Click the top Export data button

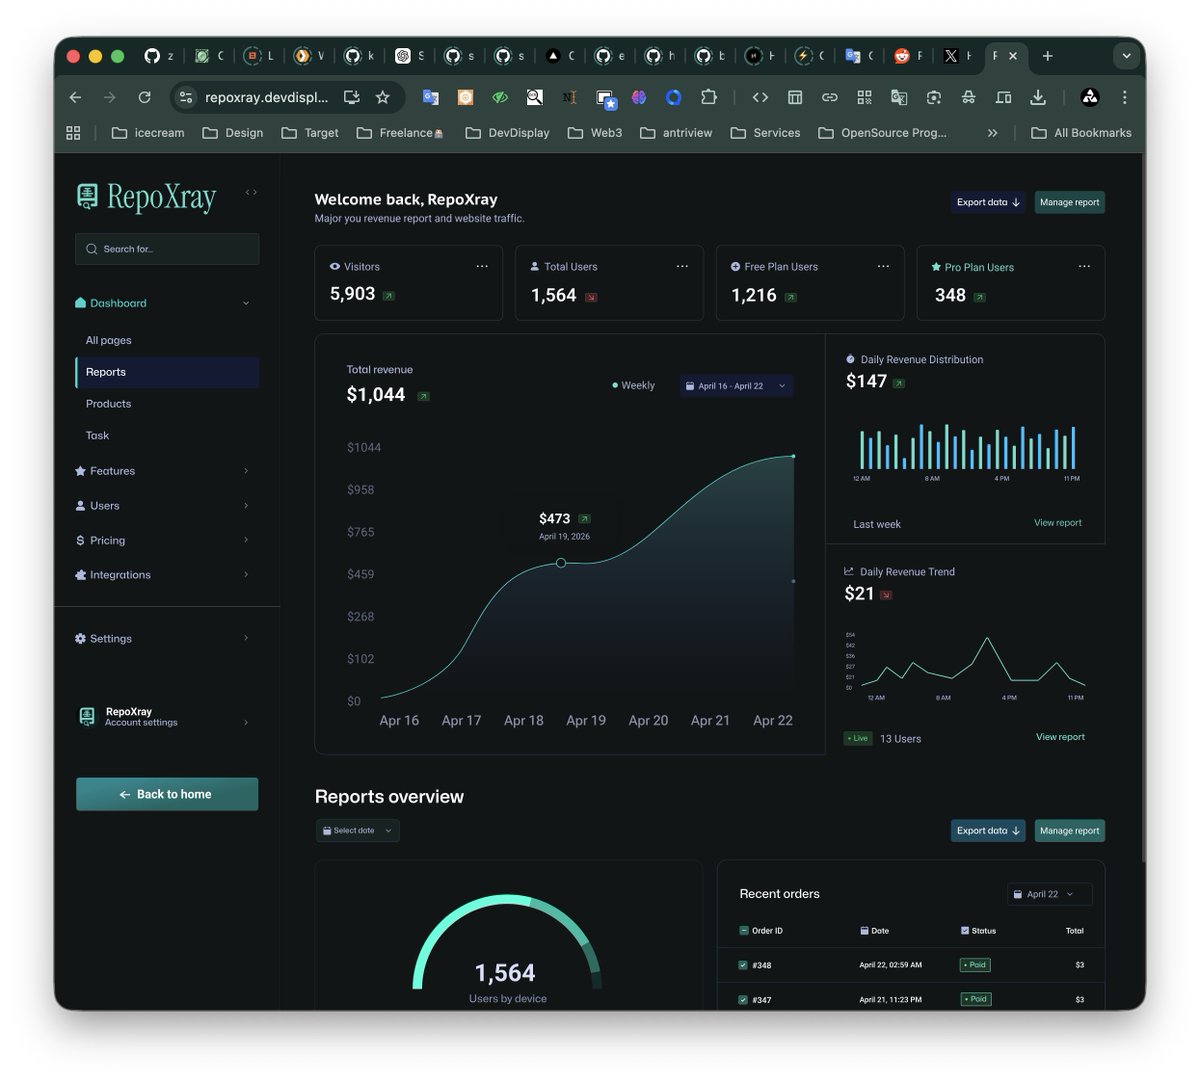988,202
